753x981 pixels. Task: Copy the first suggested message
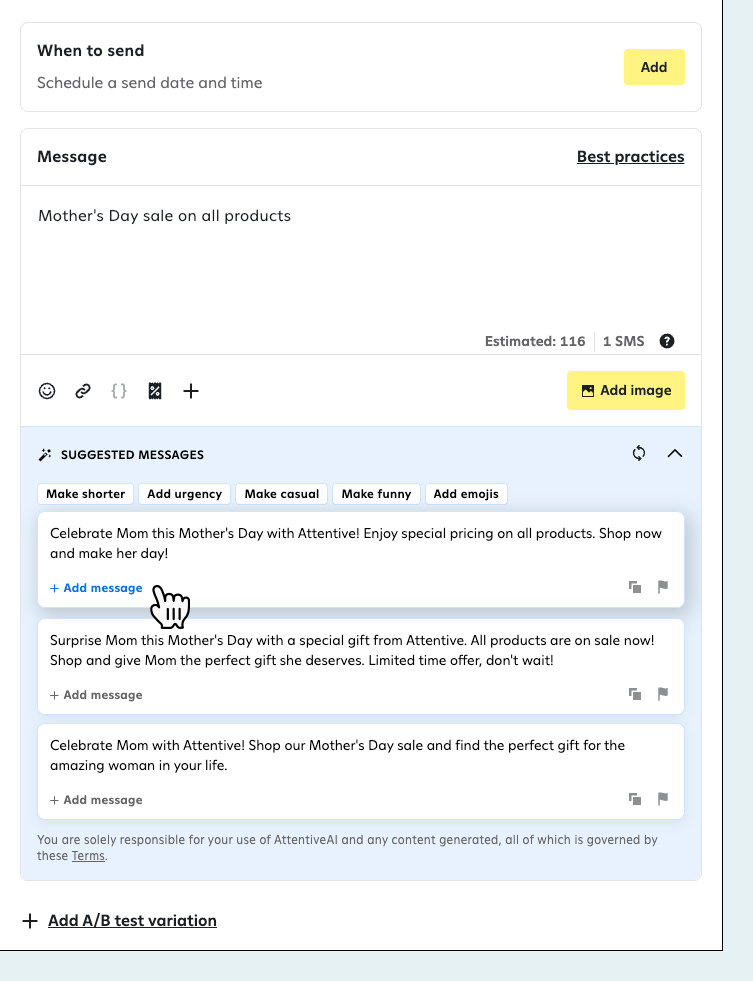[635, 588]
